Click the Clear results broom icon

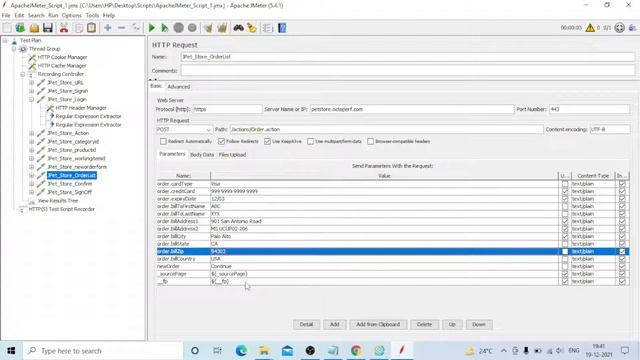coord(208,28)
